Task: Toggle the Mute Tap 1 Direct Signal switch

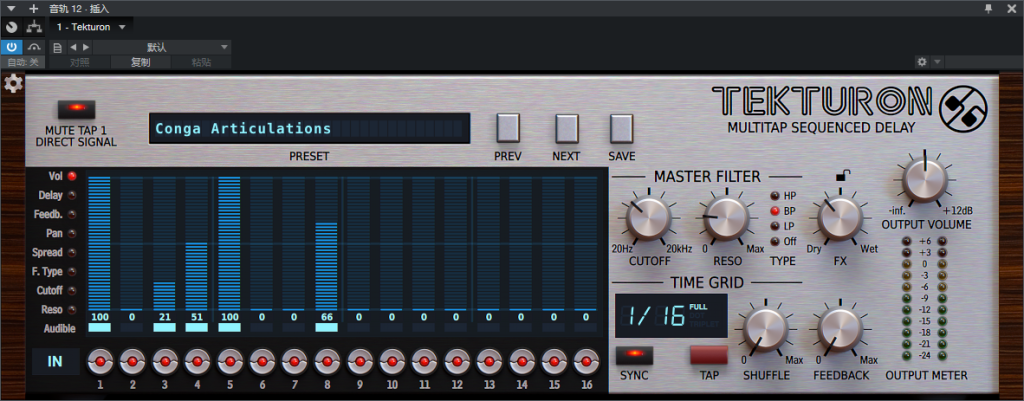Action: [x=76, y=109]
